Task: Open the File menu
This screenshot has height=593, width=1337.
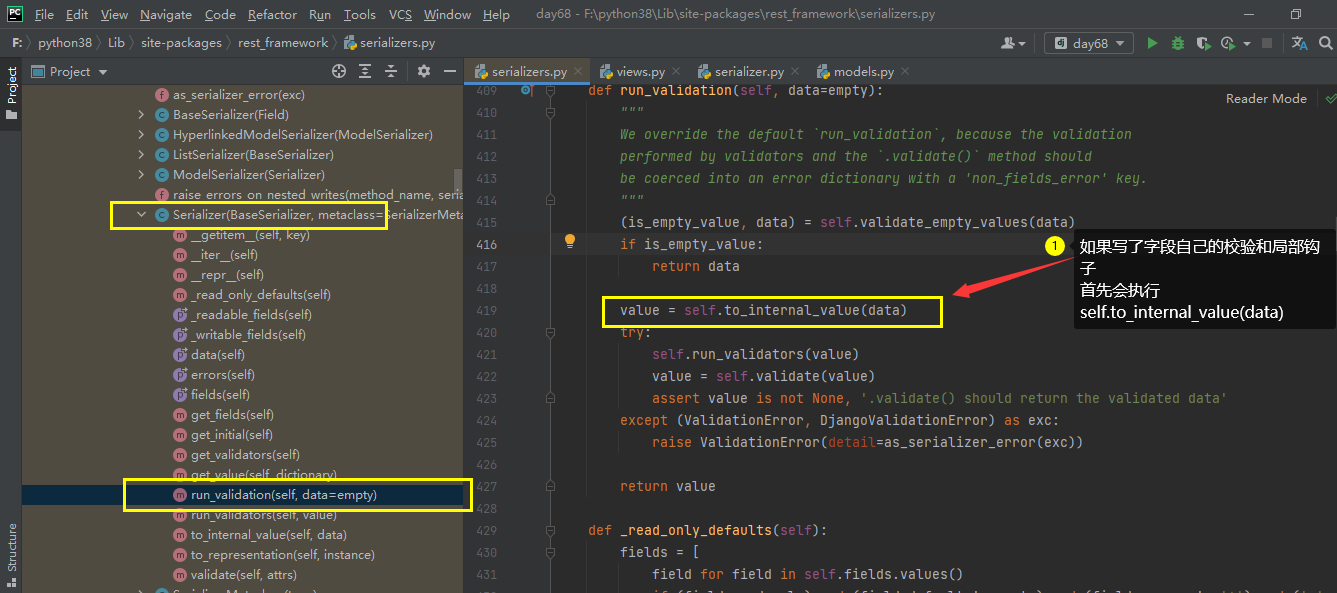Action: [44, 14]
